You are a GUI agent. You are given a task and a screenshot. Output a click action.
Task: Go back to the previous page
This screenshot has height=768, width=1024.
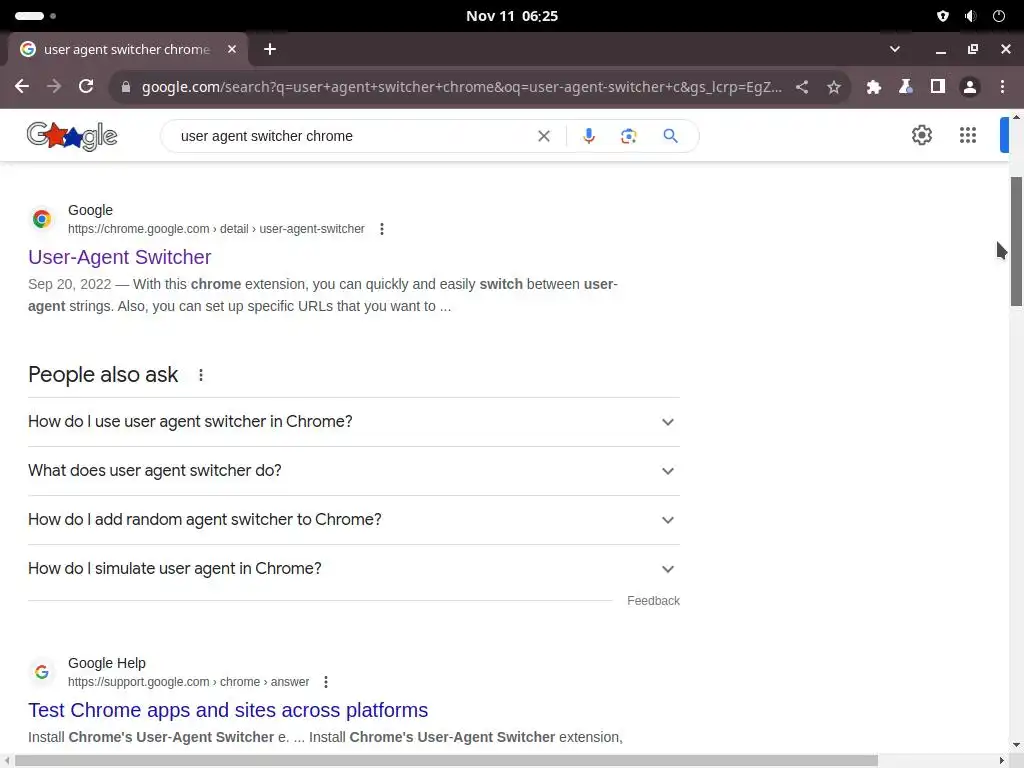(22, 86)
